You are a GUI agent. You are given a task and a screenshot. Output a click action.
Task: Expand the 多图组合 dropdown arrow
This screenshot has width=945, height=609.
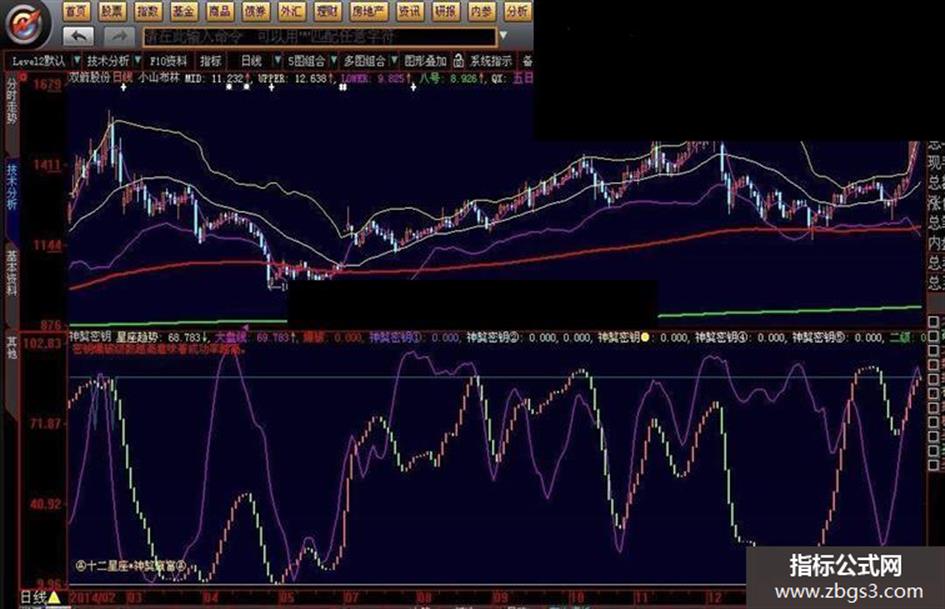[394, 60]
